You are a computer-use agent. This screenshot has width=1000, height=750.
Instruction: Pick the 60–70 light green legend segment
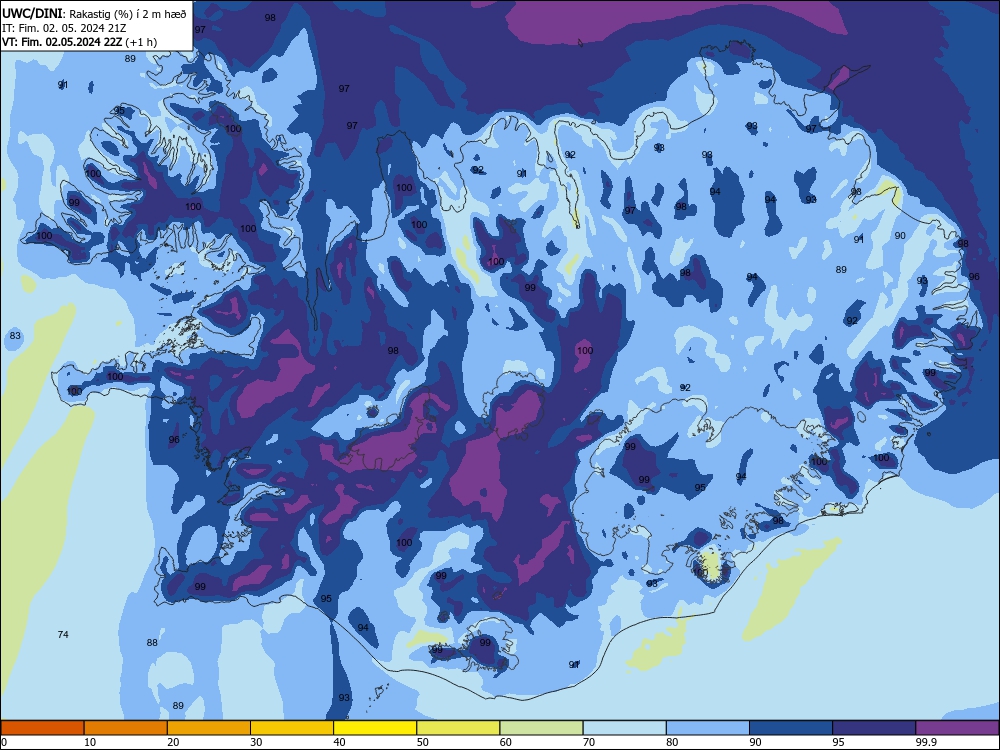(x=541, y=728)
